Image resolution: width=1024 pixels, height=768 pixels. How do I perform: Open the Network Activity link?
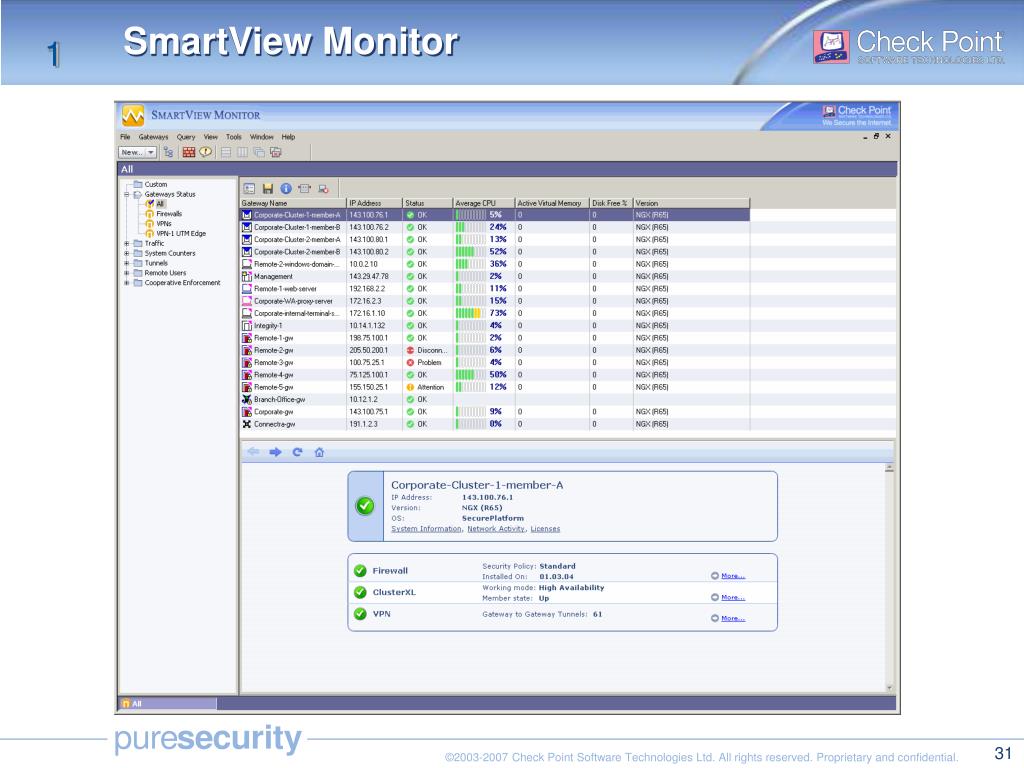click(x=496, y=529)
